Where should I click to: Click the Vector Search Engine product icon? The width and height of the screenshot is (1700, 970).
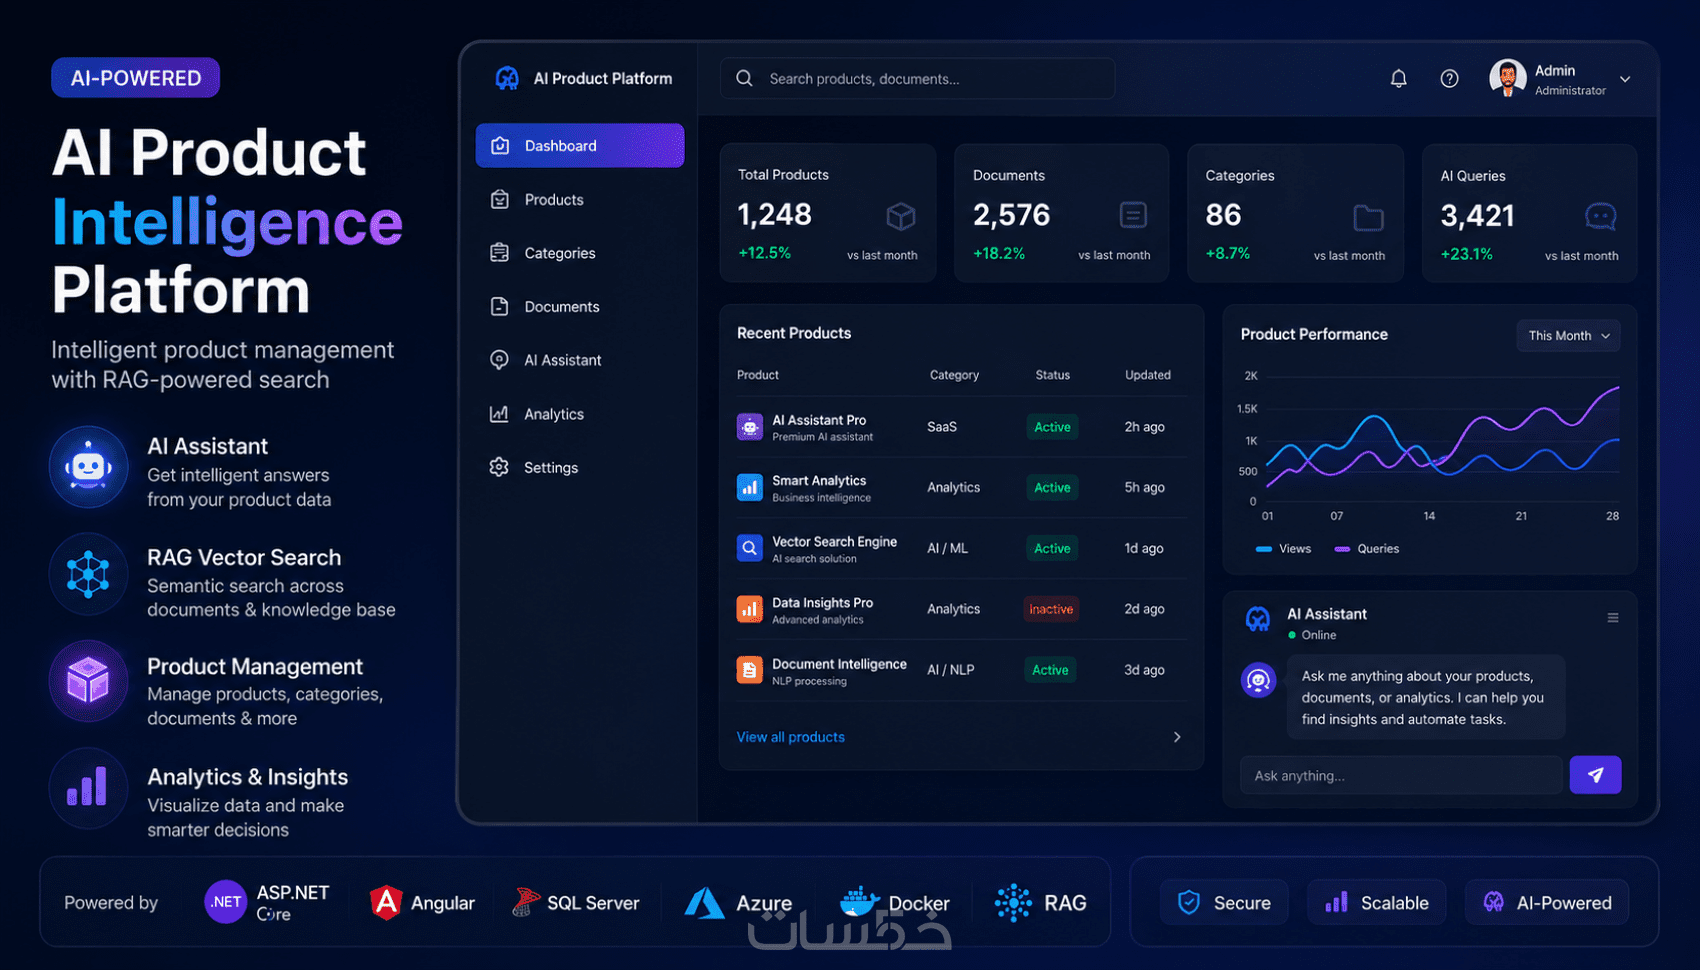click(x=749, y=548)
